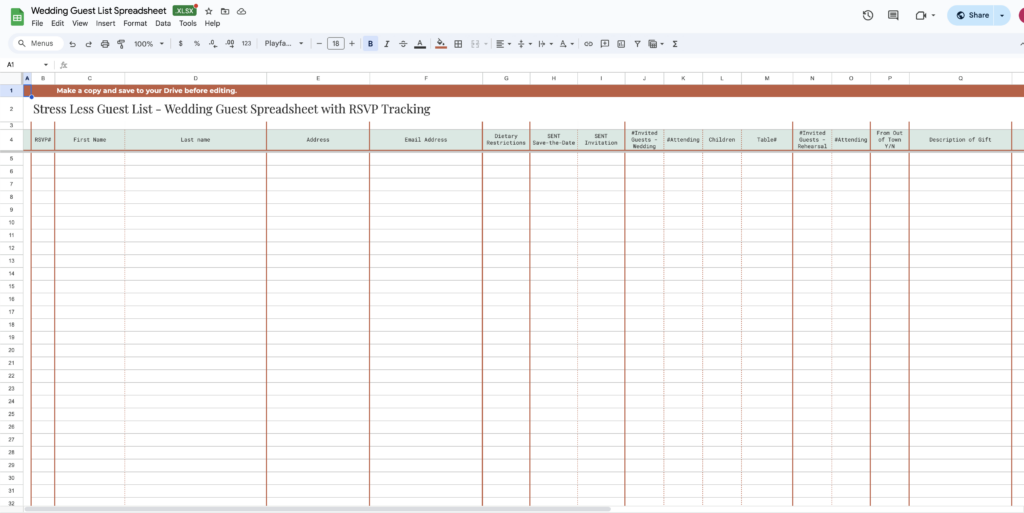Click the font size input box
Viewport: 1024px width, 513px height.
(336, 44)
